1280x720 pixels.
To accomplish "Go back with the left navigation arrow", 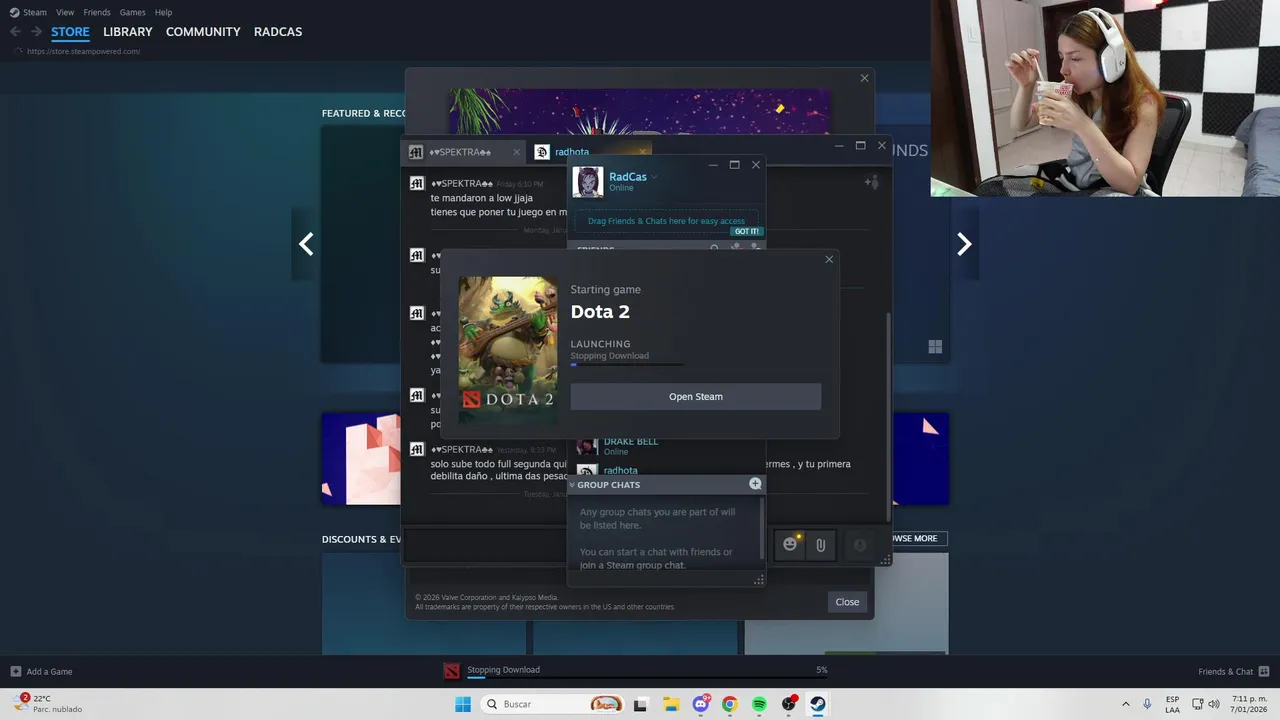I will [x=15, y=32].
